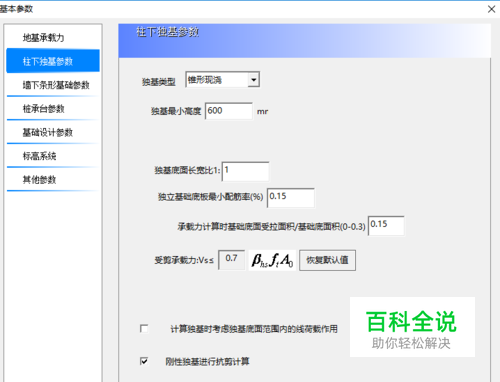Open the 地基承载力 settings page
This screenshot has width=500, height=382.
pos(43,38)
